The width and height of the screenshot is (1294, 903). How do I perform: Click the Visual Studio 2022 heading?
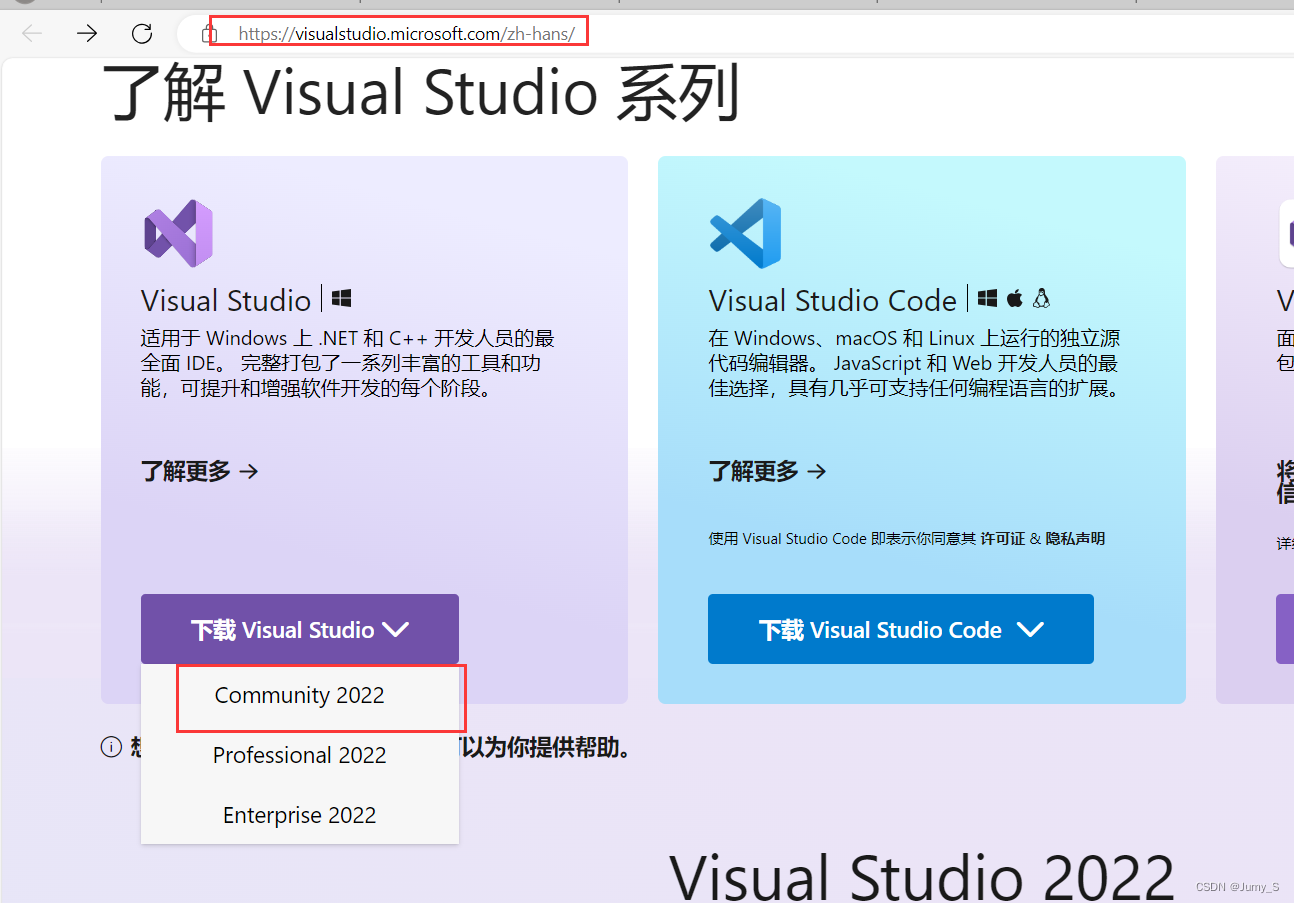(921, 876)
